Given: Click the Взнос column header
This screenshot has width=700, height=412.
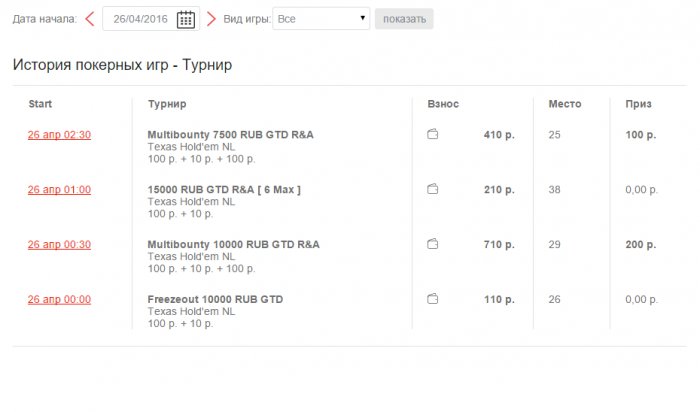Looking at the screenshot, I should [443, 104].
